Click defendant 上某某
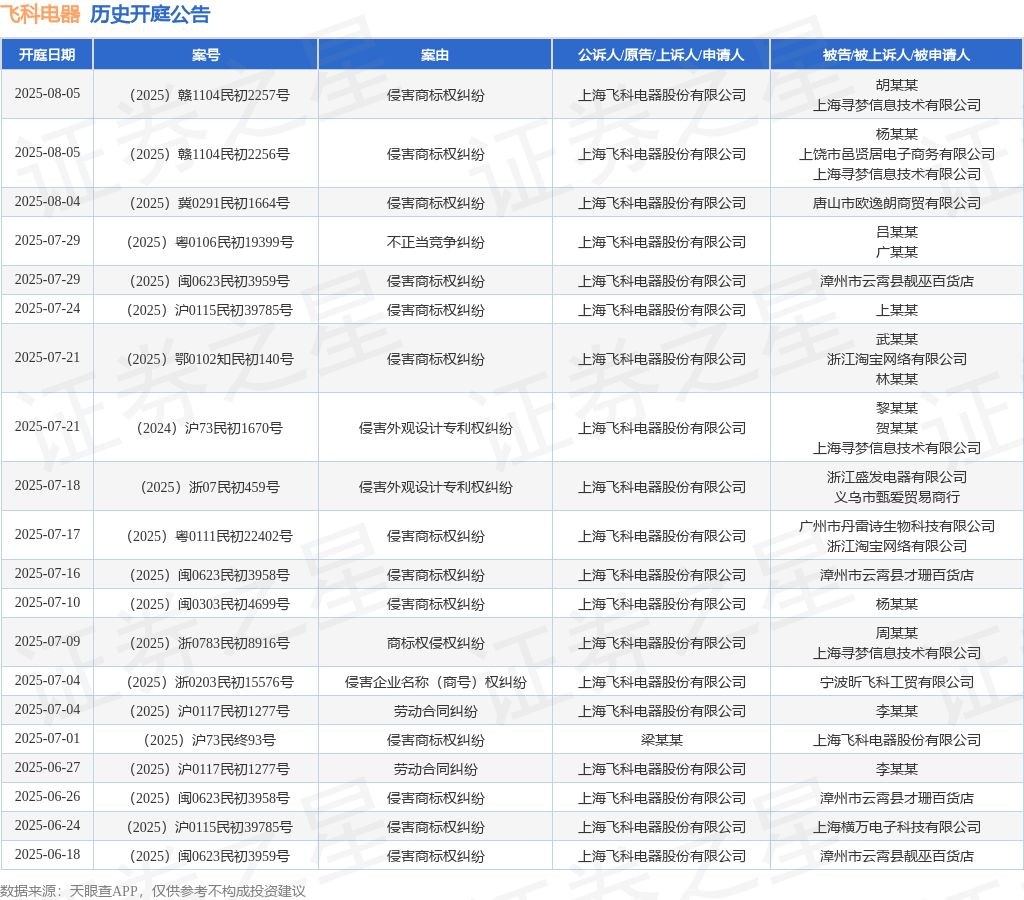 point(897,310)
